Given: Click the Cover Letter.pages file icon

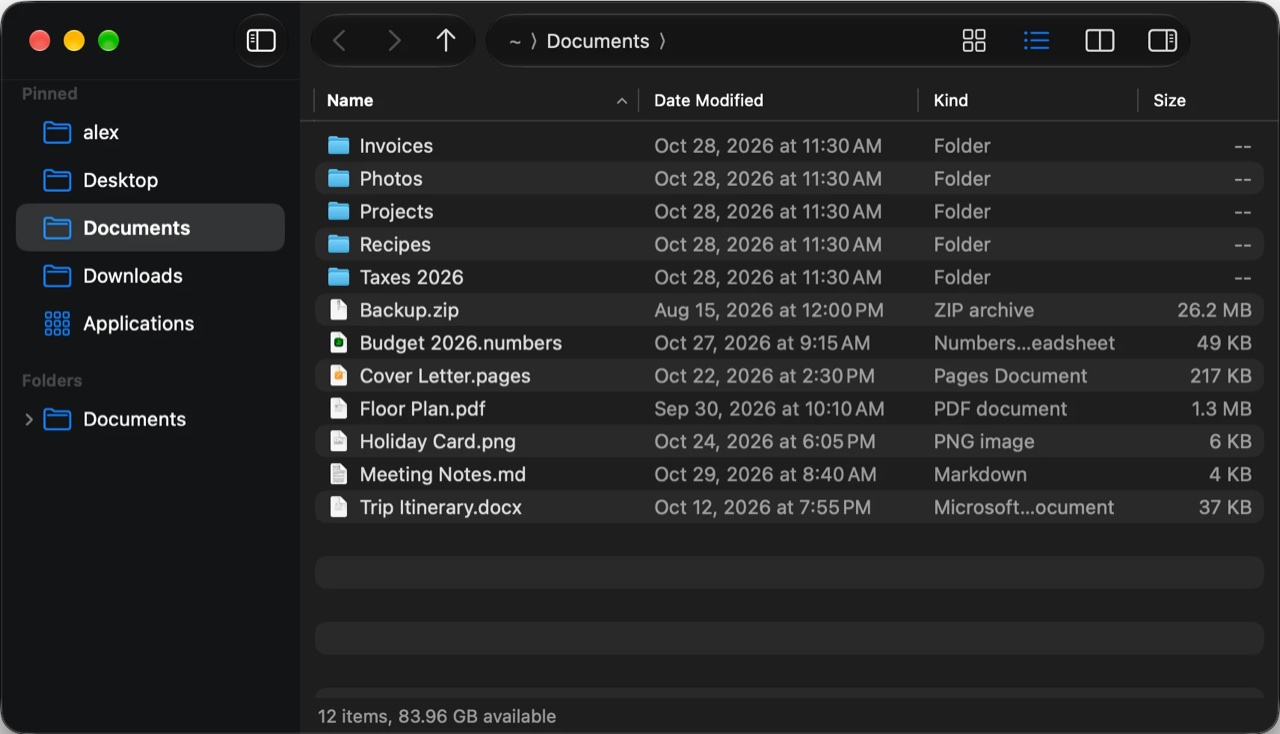Looking at the screenshot, I should pyautogui.click(x=339, y=376).
